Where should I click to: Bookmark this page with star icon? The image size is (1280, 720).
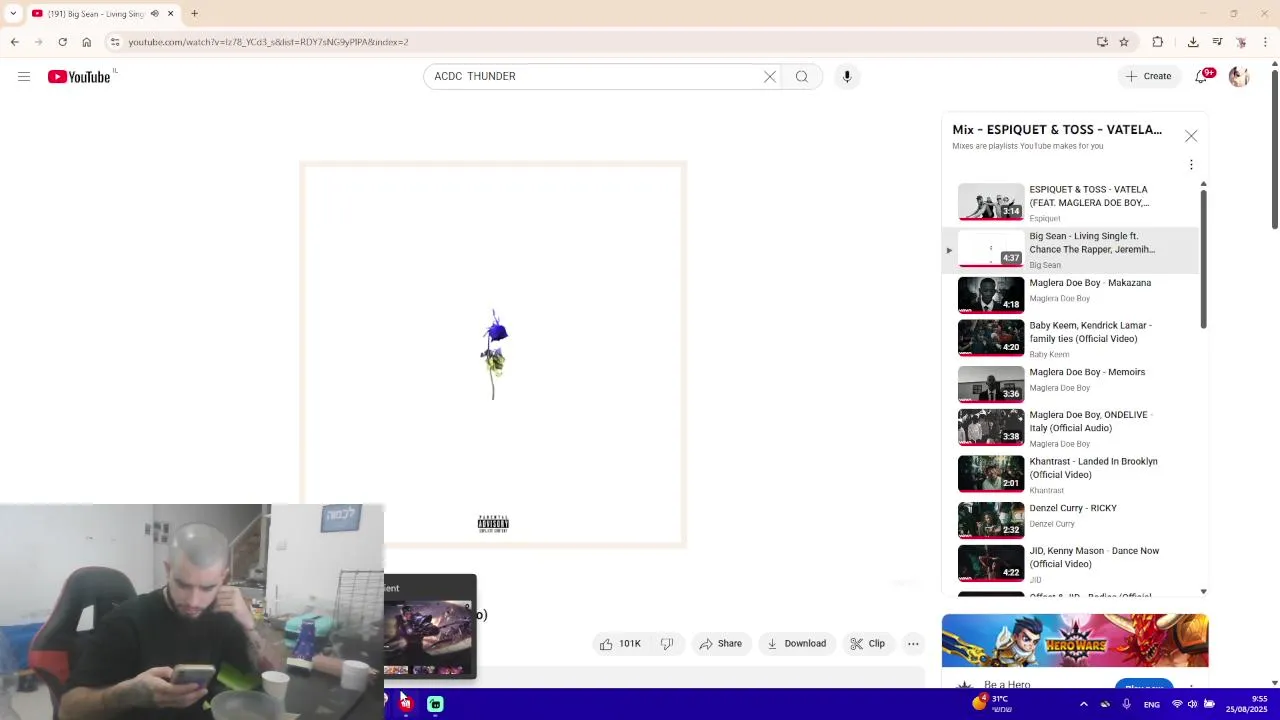1124,42
